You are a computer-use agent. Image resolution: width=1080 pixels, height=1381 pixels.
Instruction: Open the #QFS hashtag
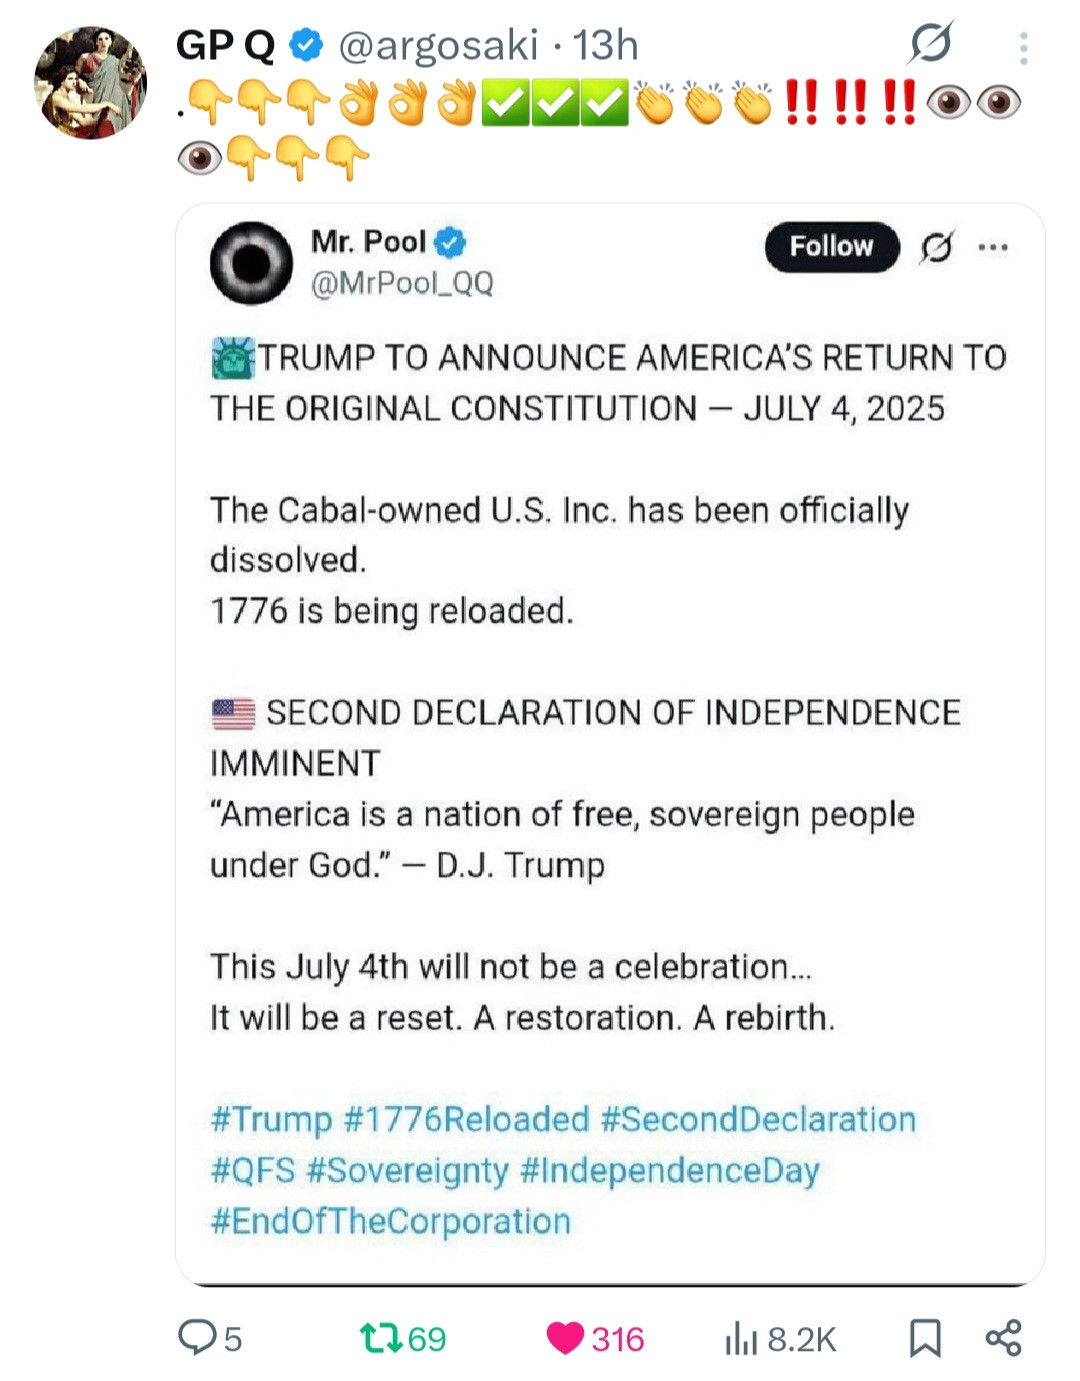tap(253, 1170)
